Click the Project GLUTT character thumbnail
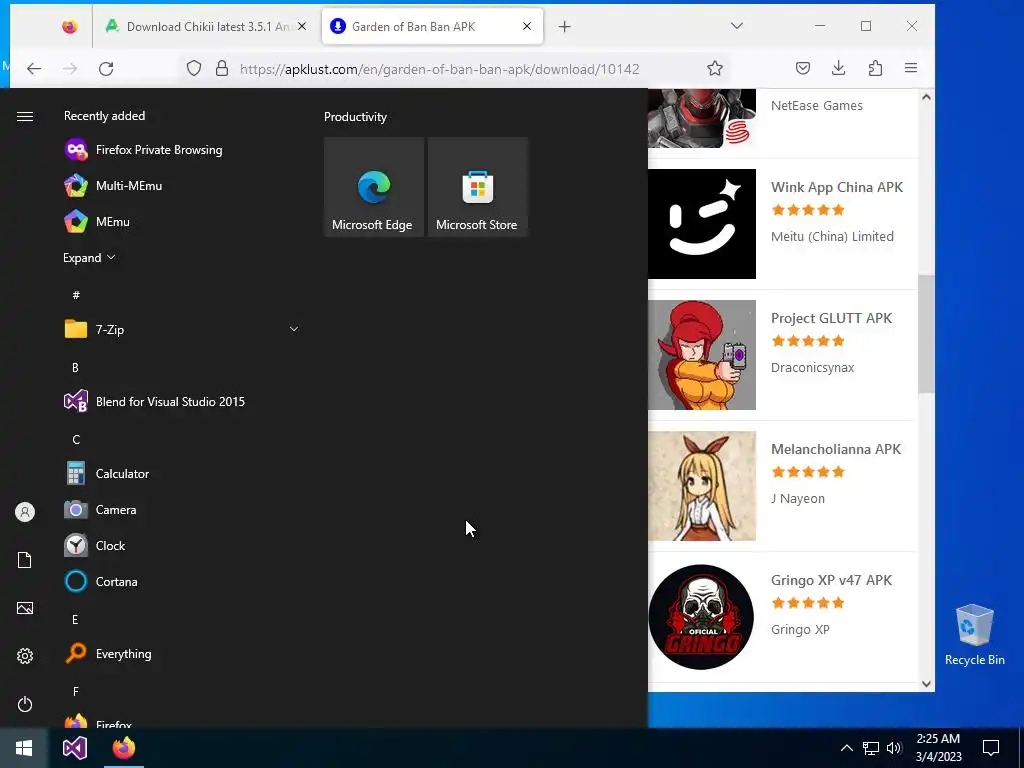 [702, 355]
